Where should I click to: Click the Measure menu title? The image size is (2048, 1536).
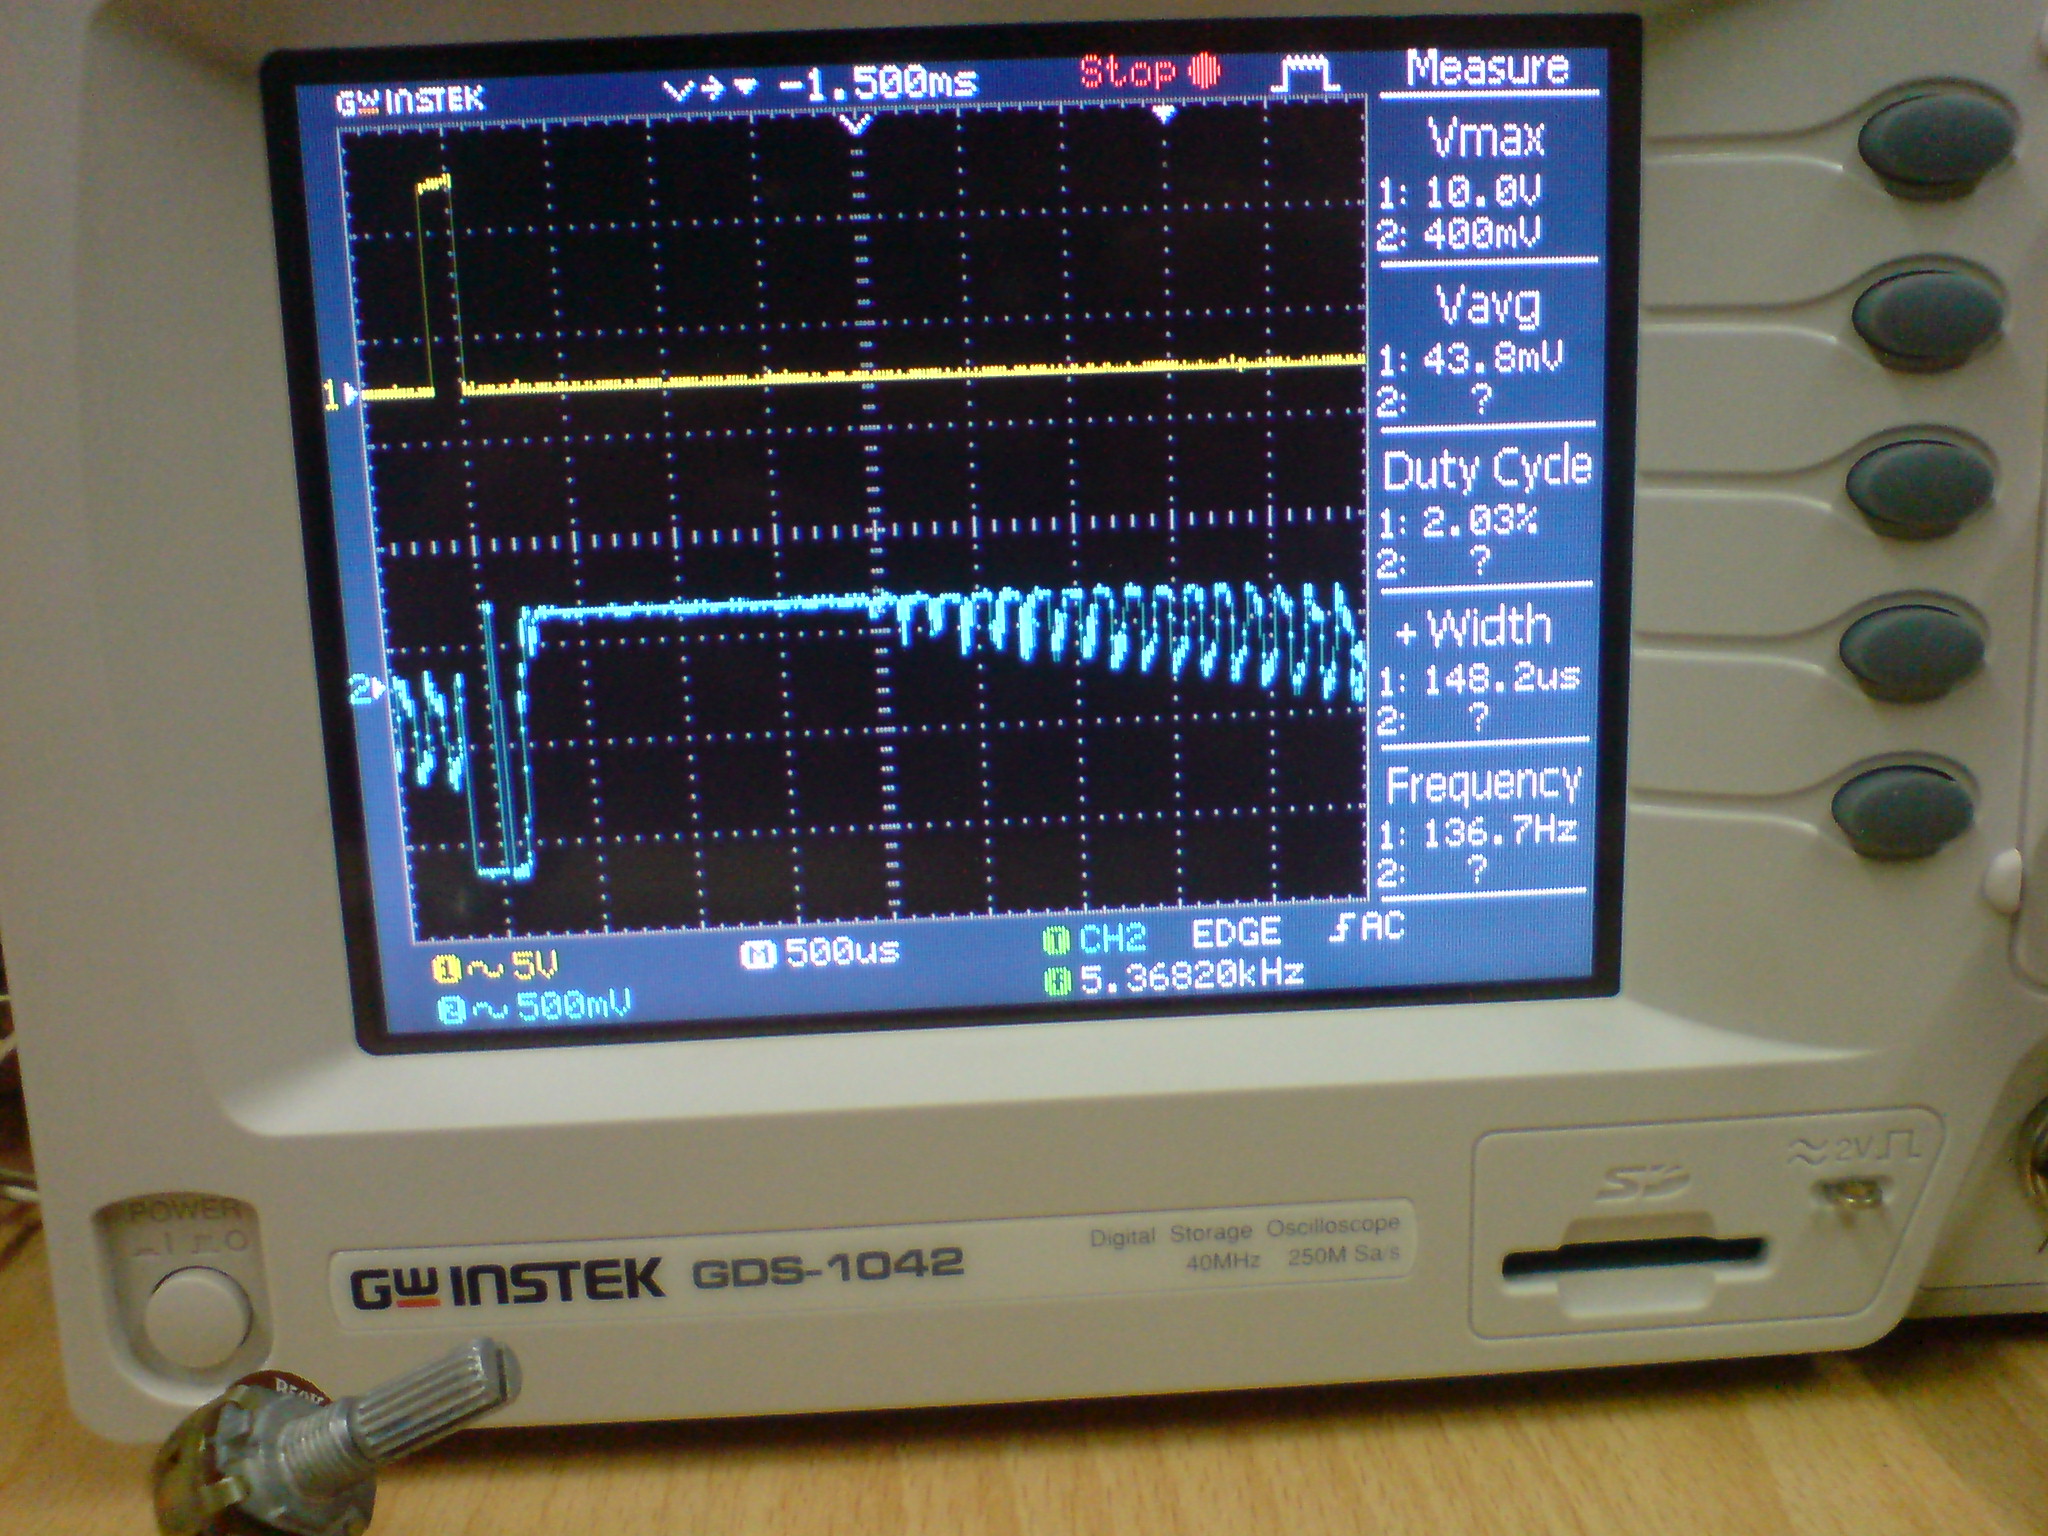pos(1486,68)
